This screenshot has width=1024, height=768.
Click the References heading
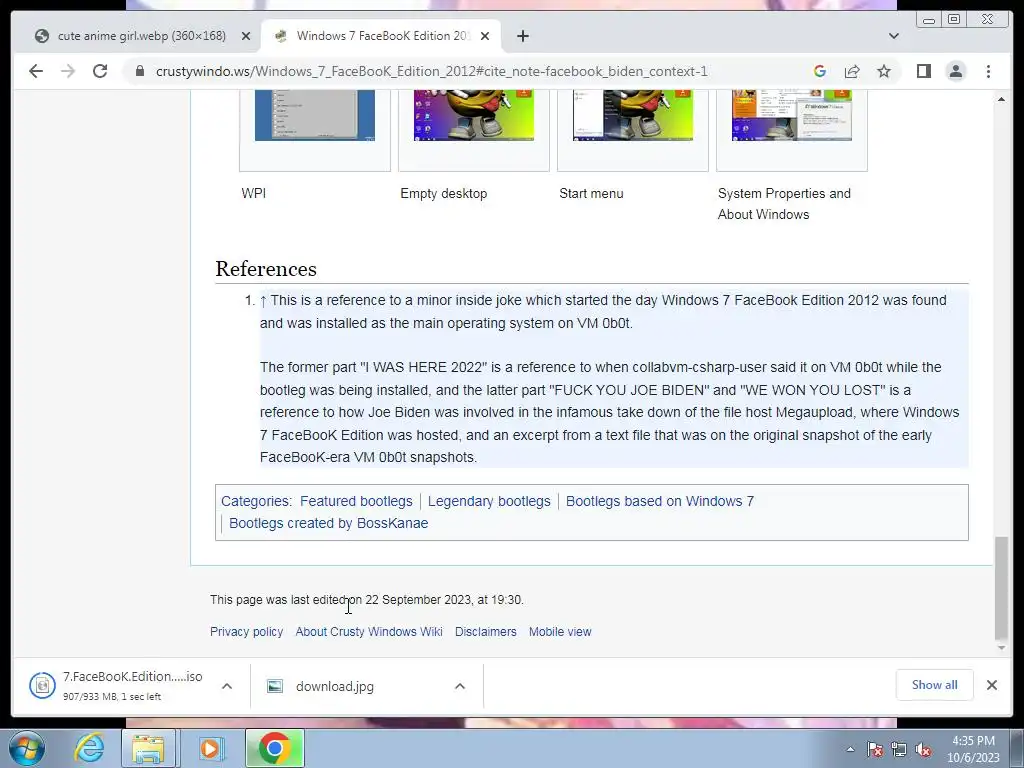[266, 269]
